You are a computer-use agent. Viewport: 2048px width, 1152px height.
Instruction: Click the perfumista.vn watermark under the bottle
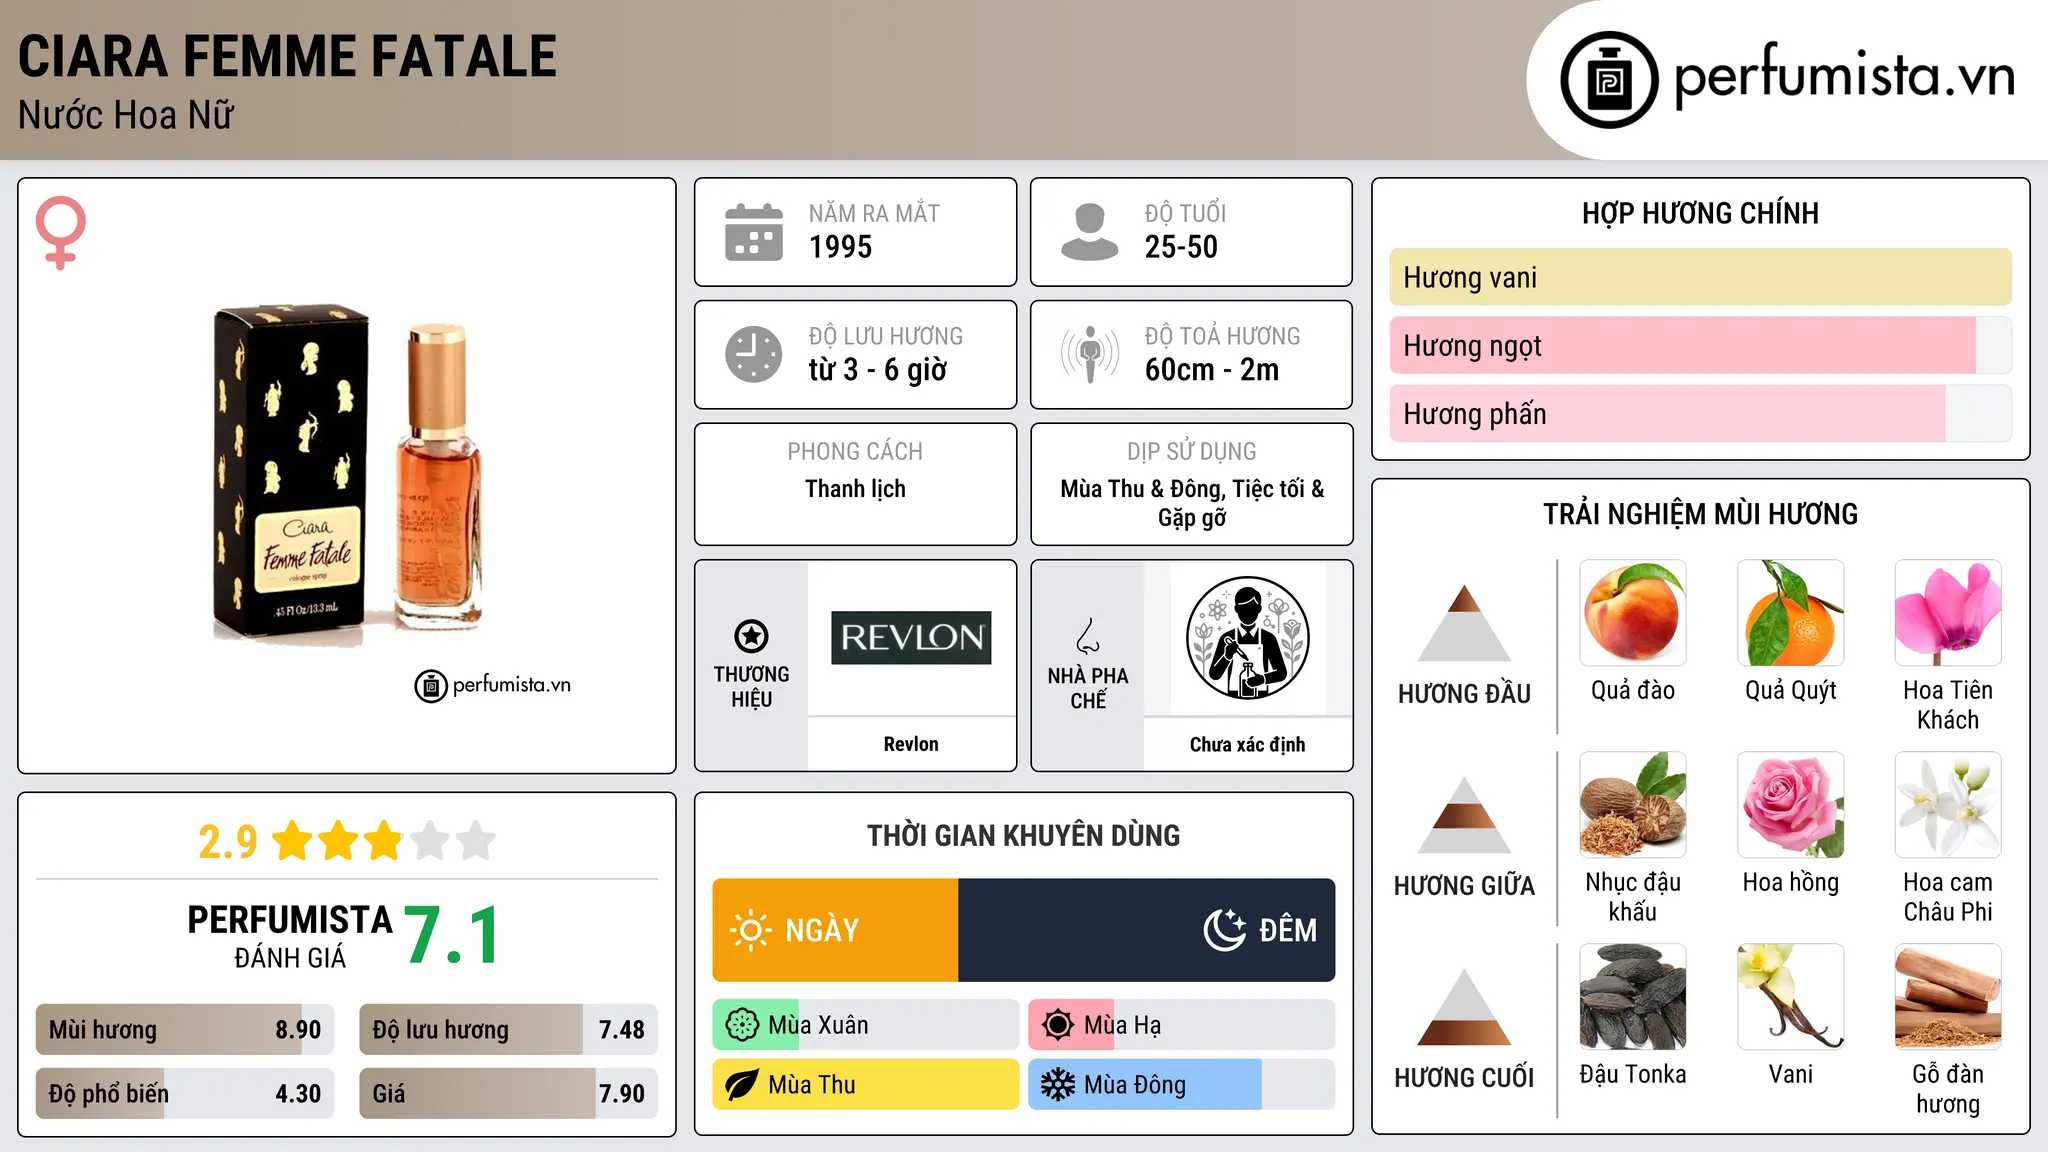point(493,686)
